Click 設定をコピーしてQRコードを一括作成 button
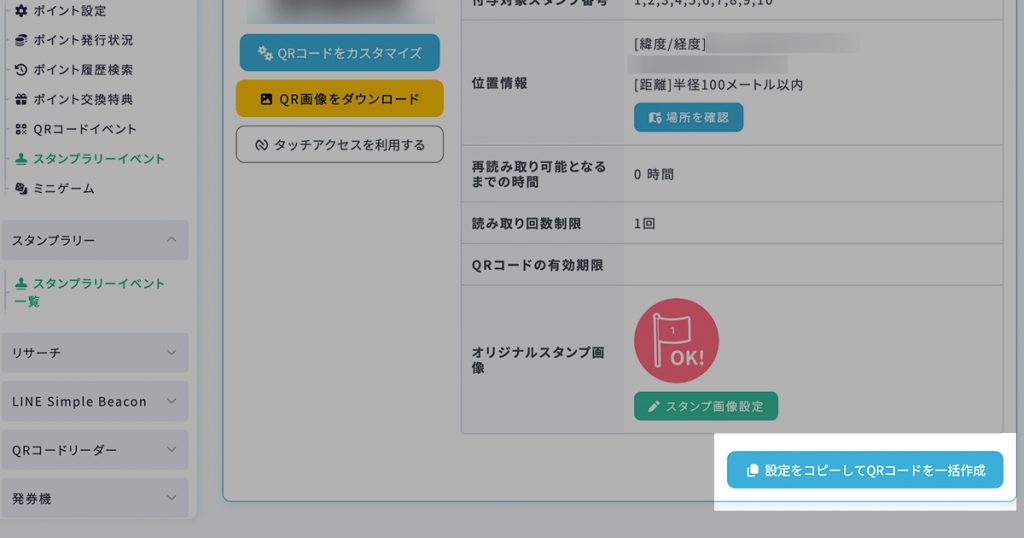The image size is (1024, 538). click(864, 470)
